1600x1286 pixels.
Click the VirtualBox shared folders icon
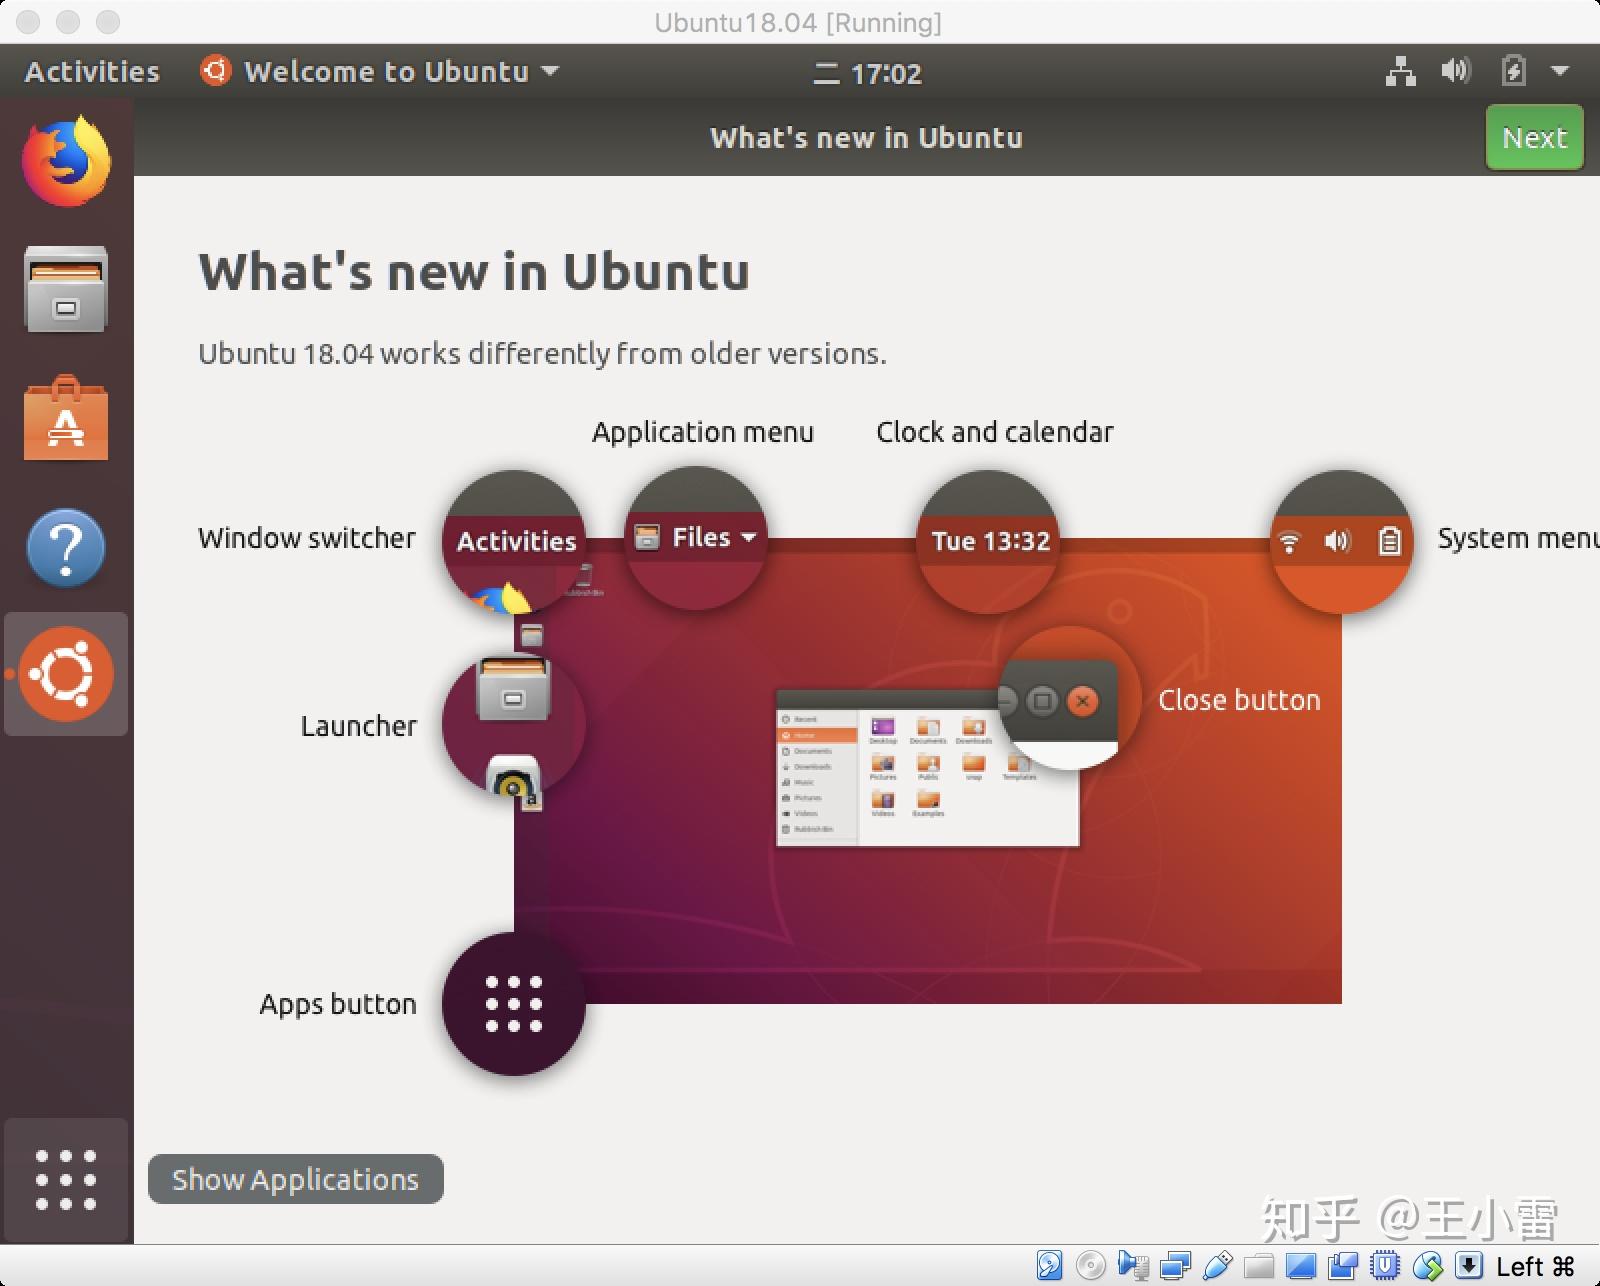pyautogui.click(x=1259, y=1267)
